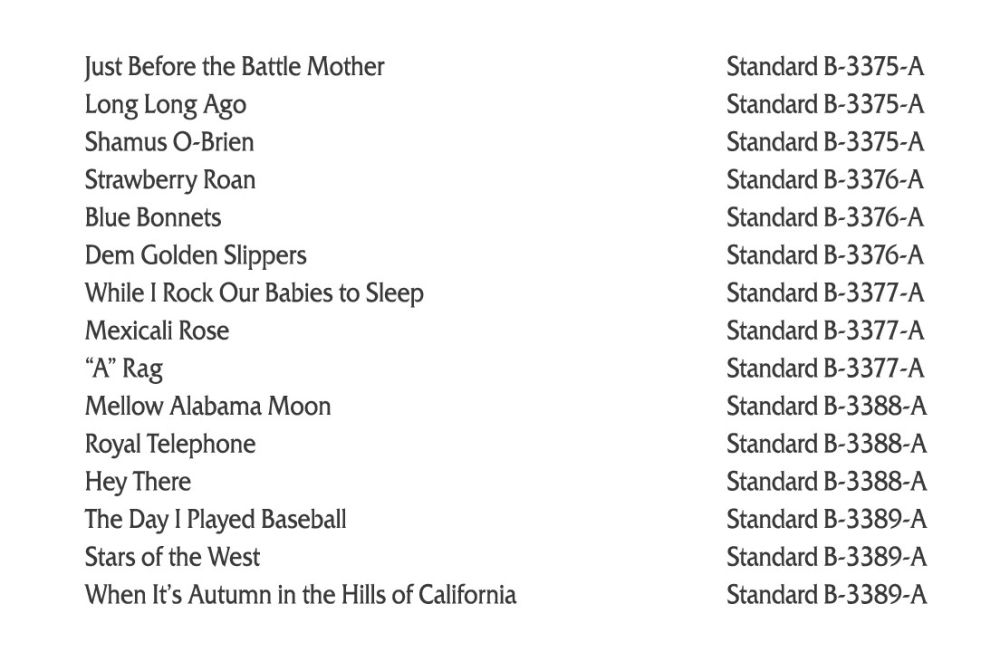
Task: Select Stars of the West title
Action: point(172,557)
